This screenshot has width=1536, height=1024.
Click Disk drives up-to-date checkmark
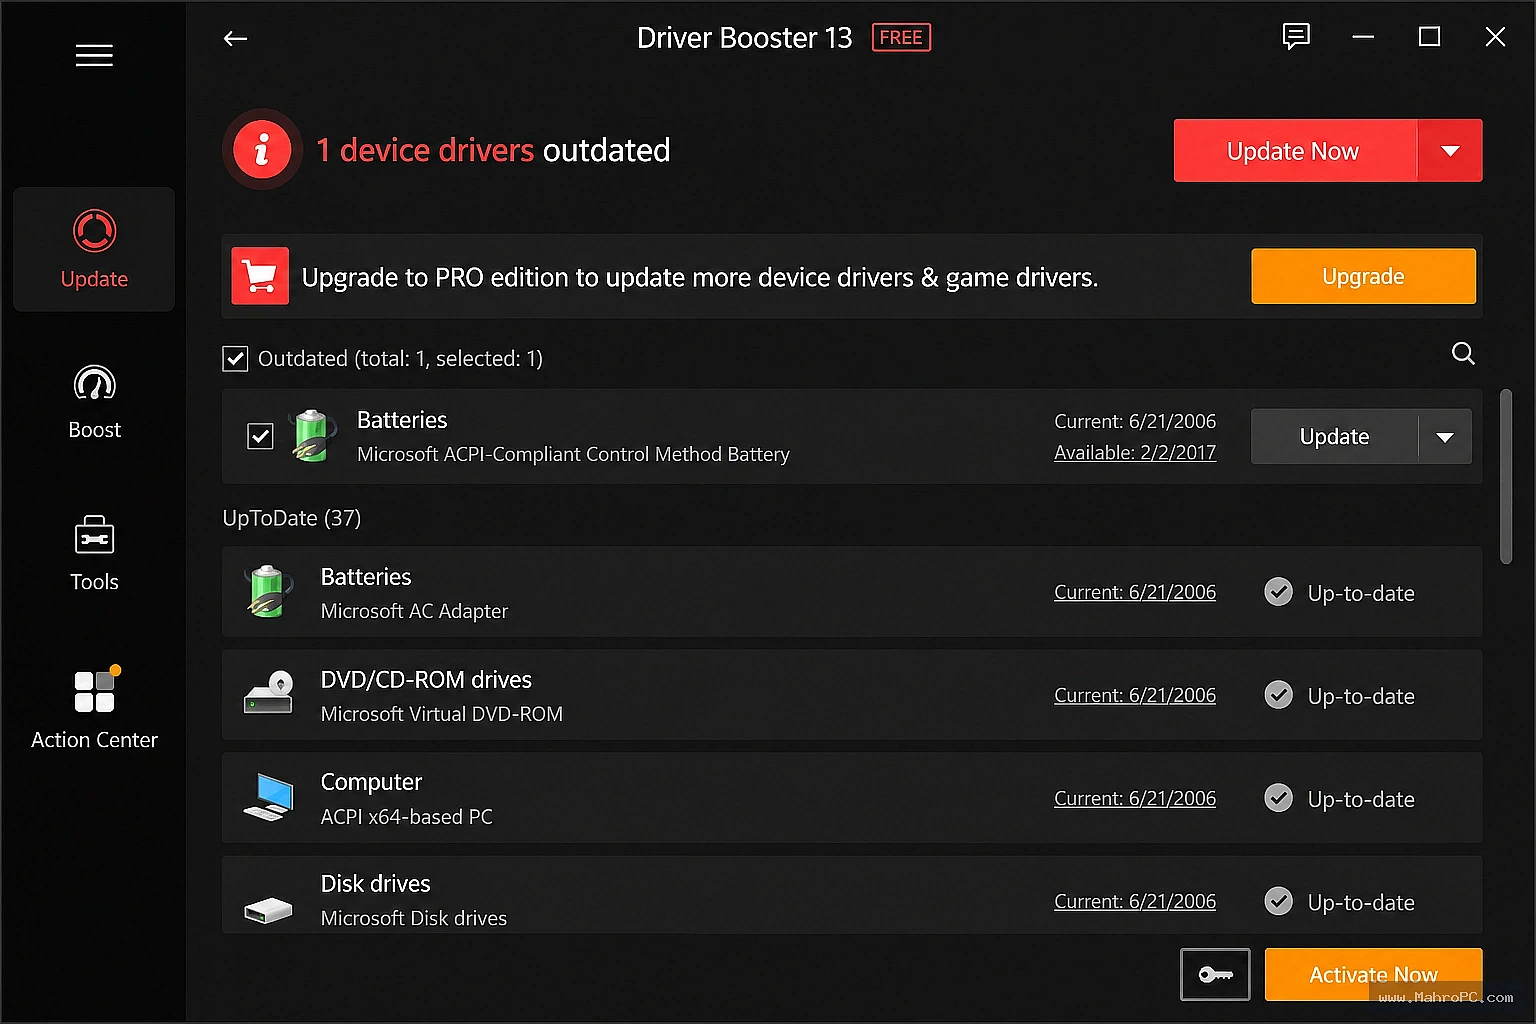[x=1278, y=901]
